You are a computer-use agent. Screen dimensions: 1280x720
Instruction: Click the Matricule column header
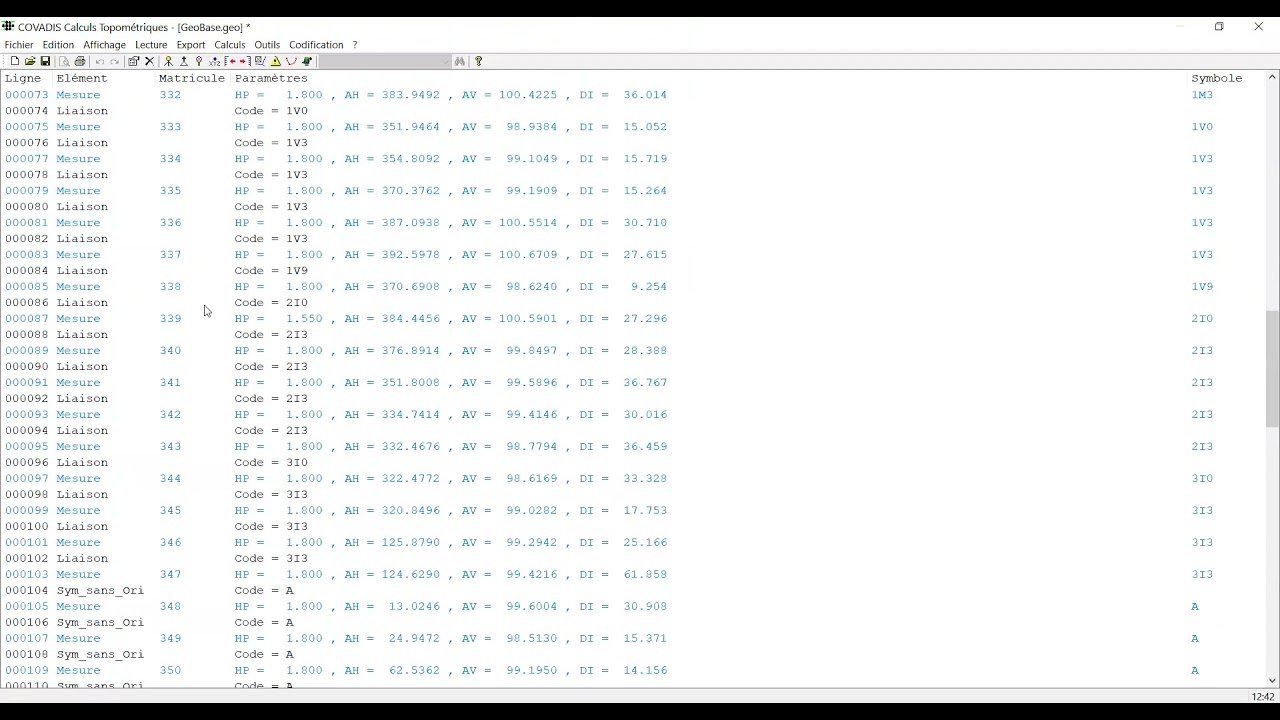tap(192, 78)
